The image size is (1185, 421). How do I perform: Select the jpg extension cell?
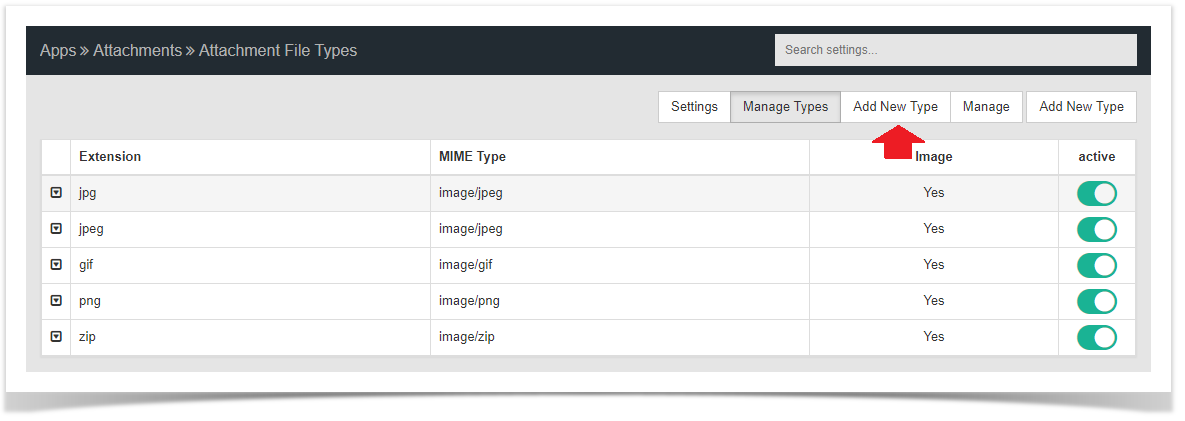tap(250, 193)
